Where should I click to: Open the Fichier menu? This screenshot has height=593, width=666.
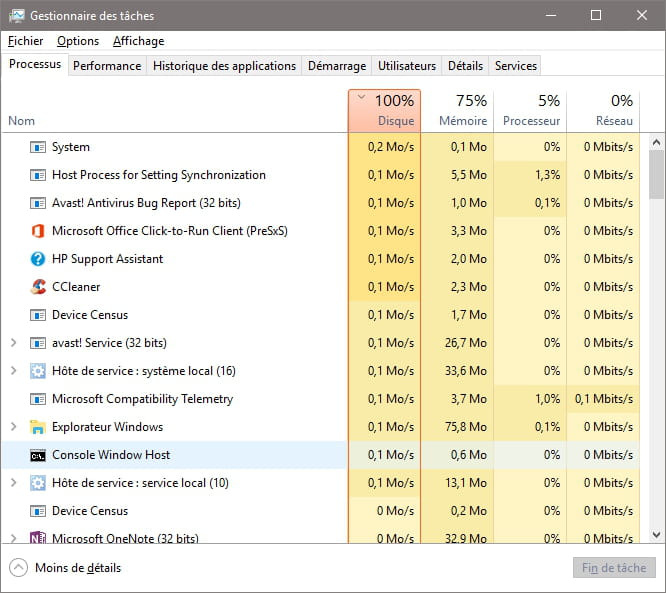click(x=25, y=41)
